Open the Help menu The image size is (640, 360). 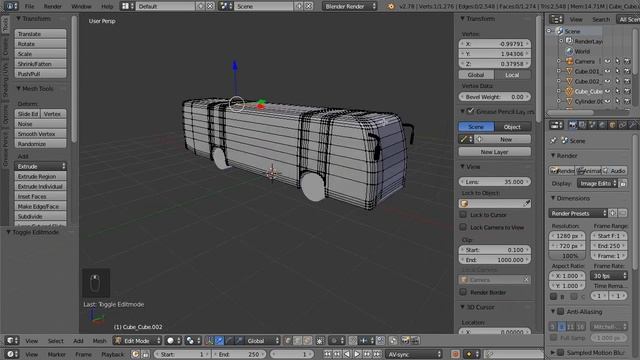pyautogui.click(x=107, y=6)
